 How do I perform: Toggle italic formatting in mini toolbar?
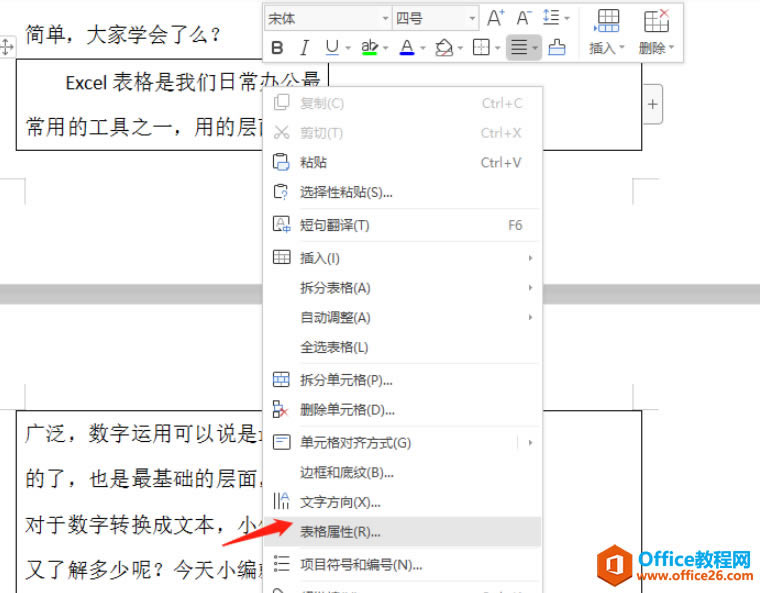pos(304,48)
